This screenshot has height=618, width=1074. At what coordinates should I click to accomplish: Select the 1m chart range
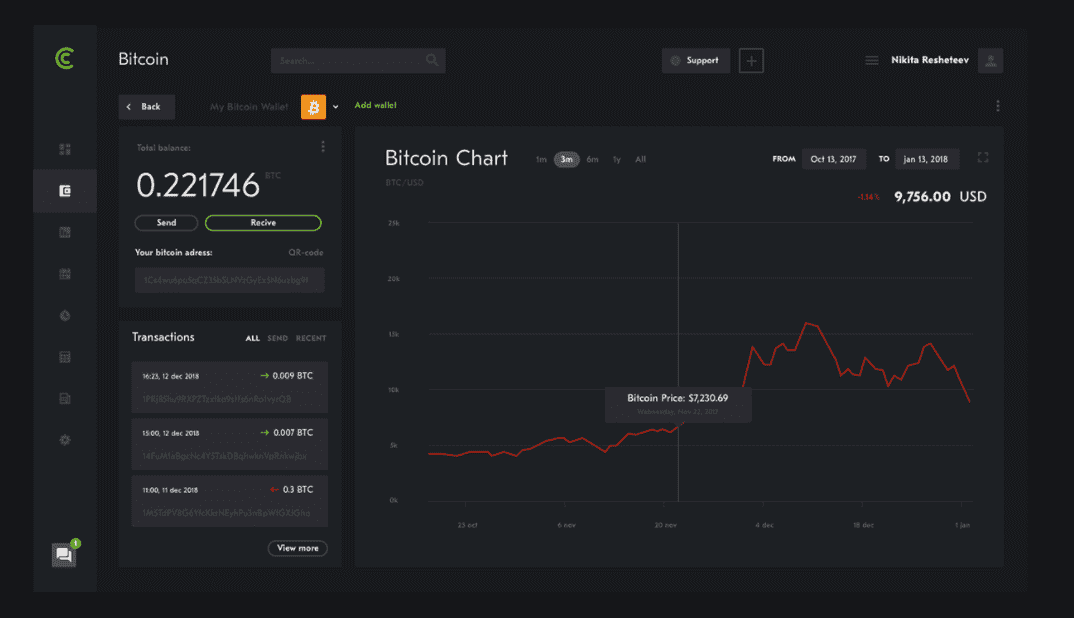541,160
